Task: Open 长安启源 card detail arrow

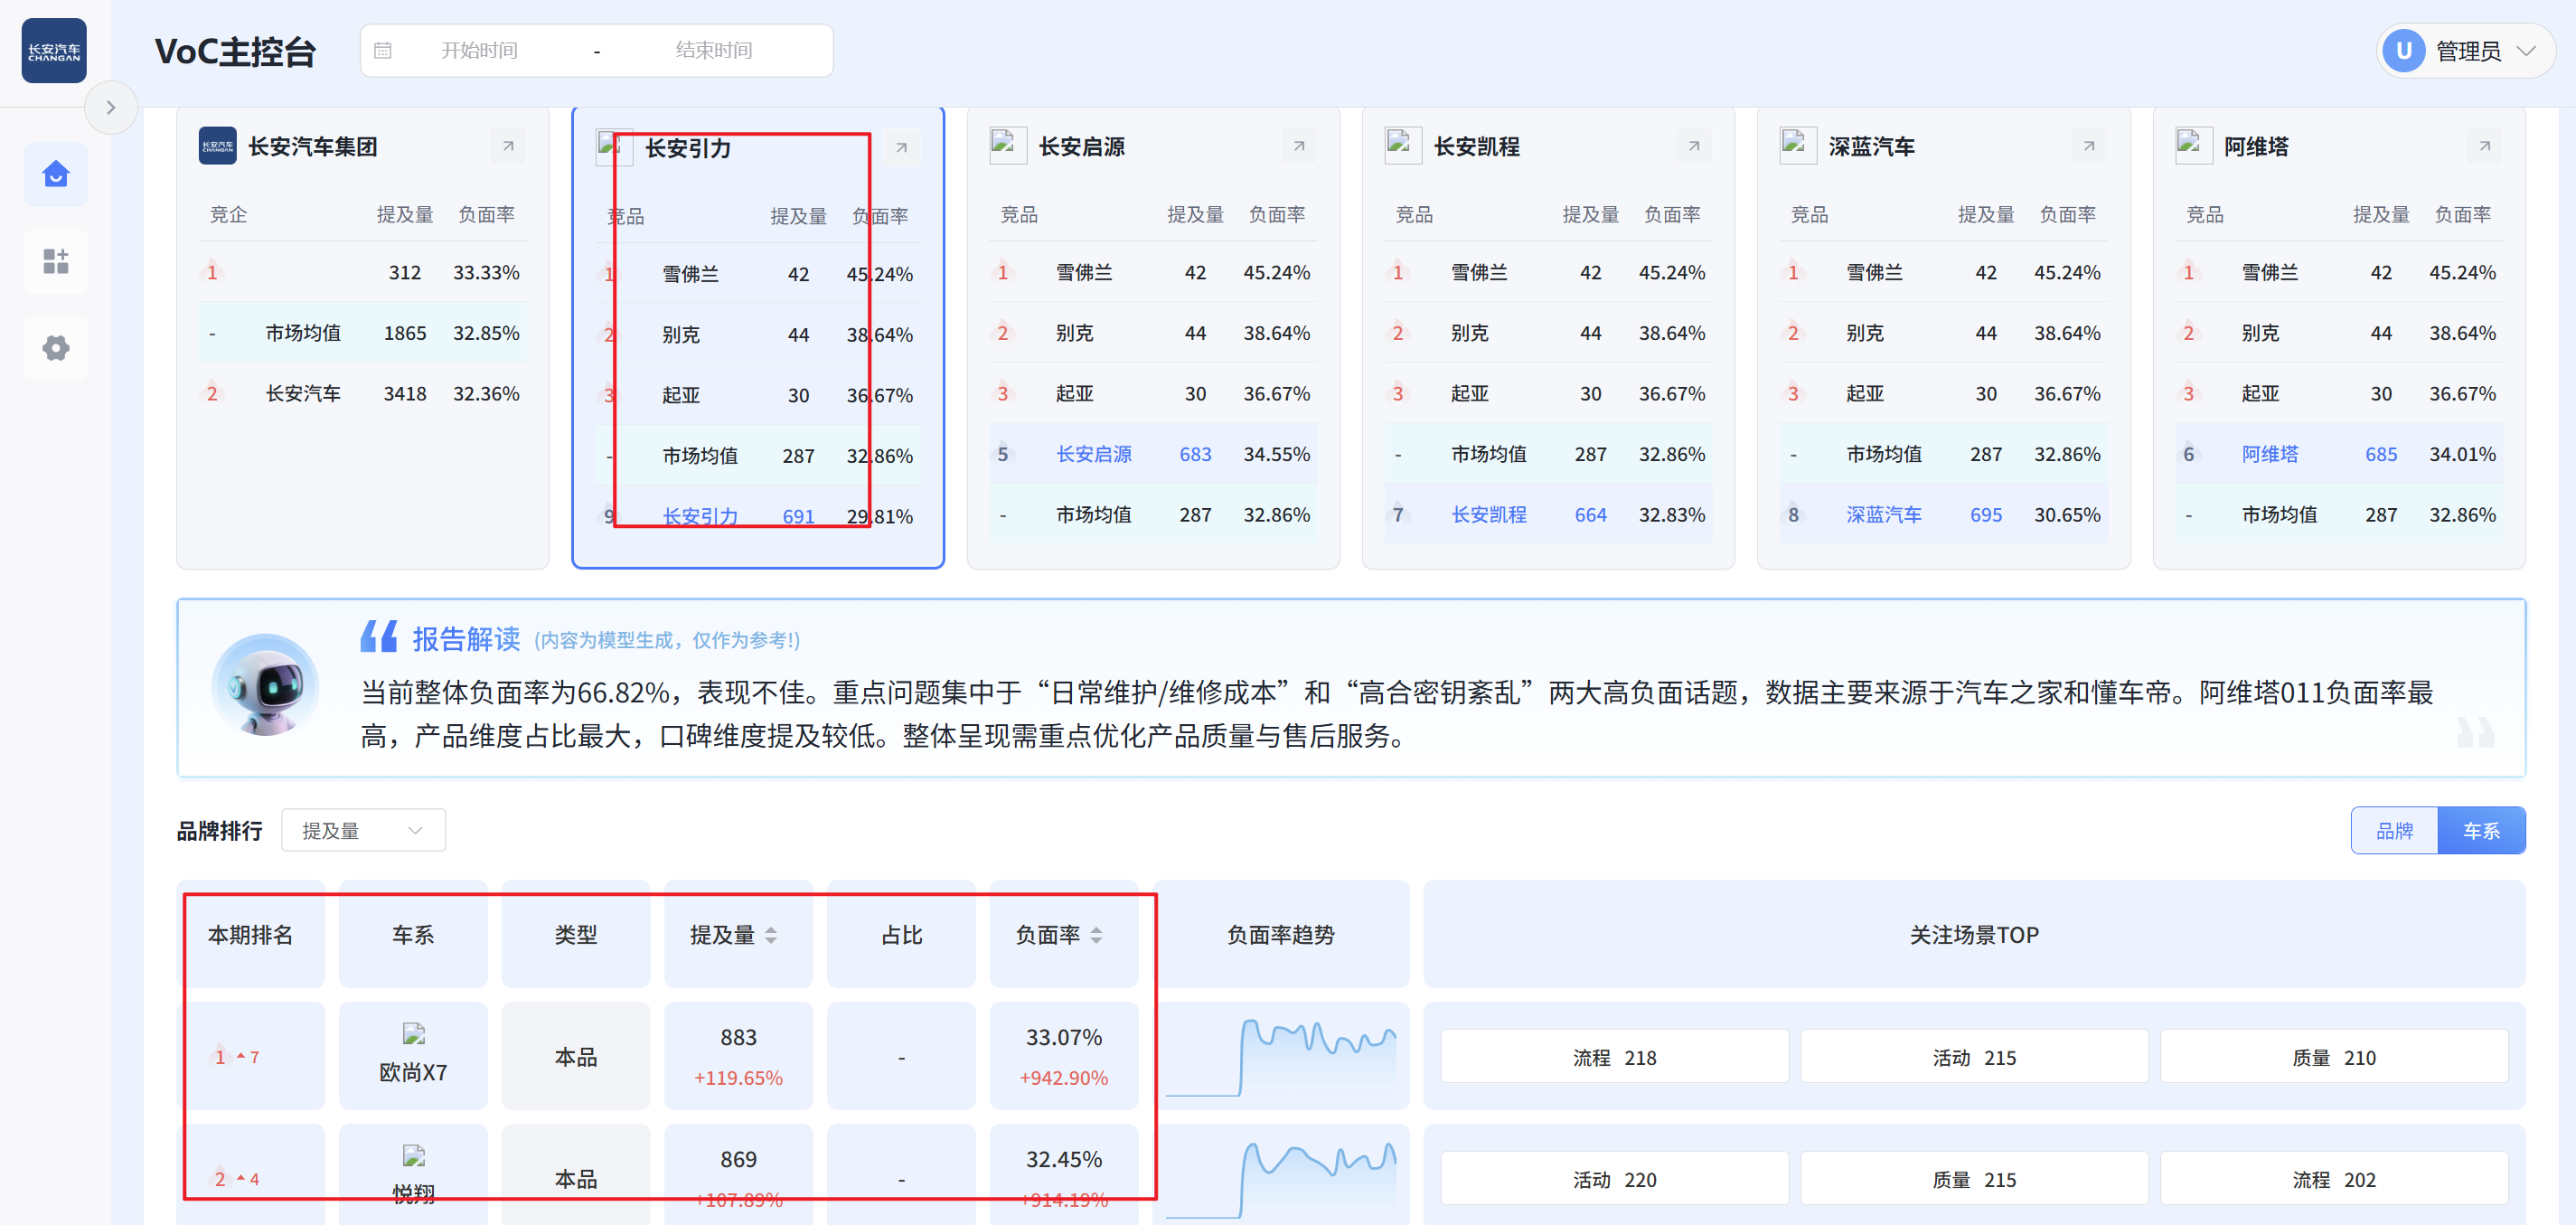Action: pyautogui.click(x=1298, y=146)
